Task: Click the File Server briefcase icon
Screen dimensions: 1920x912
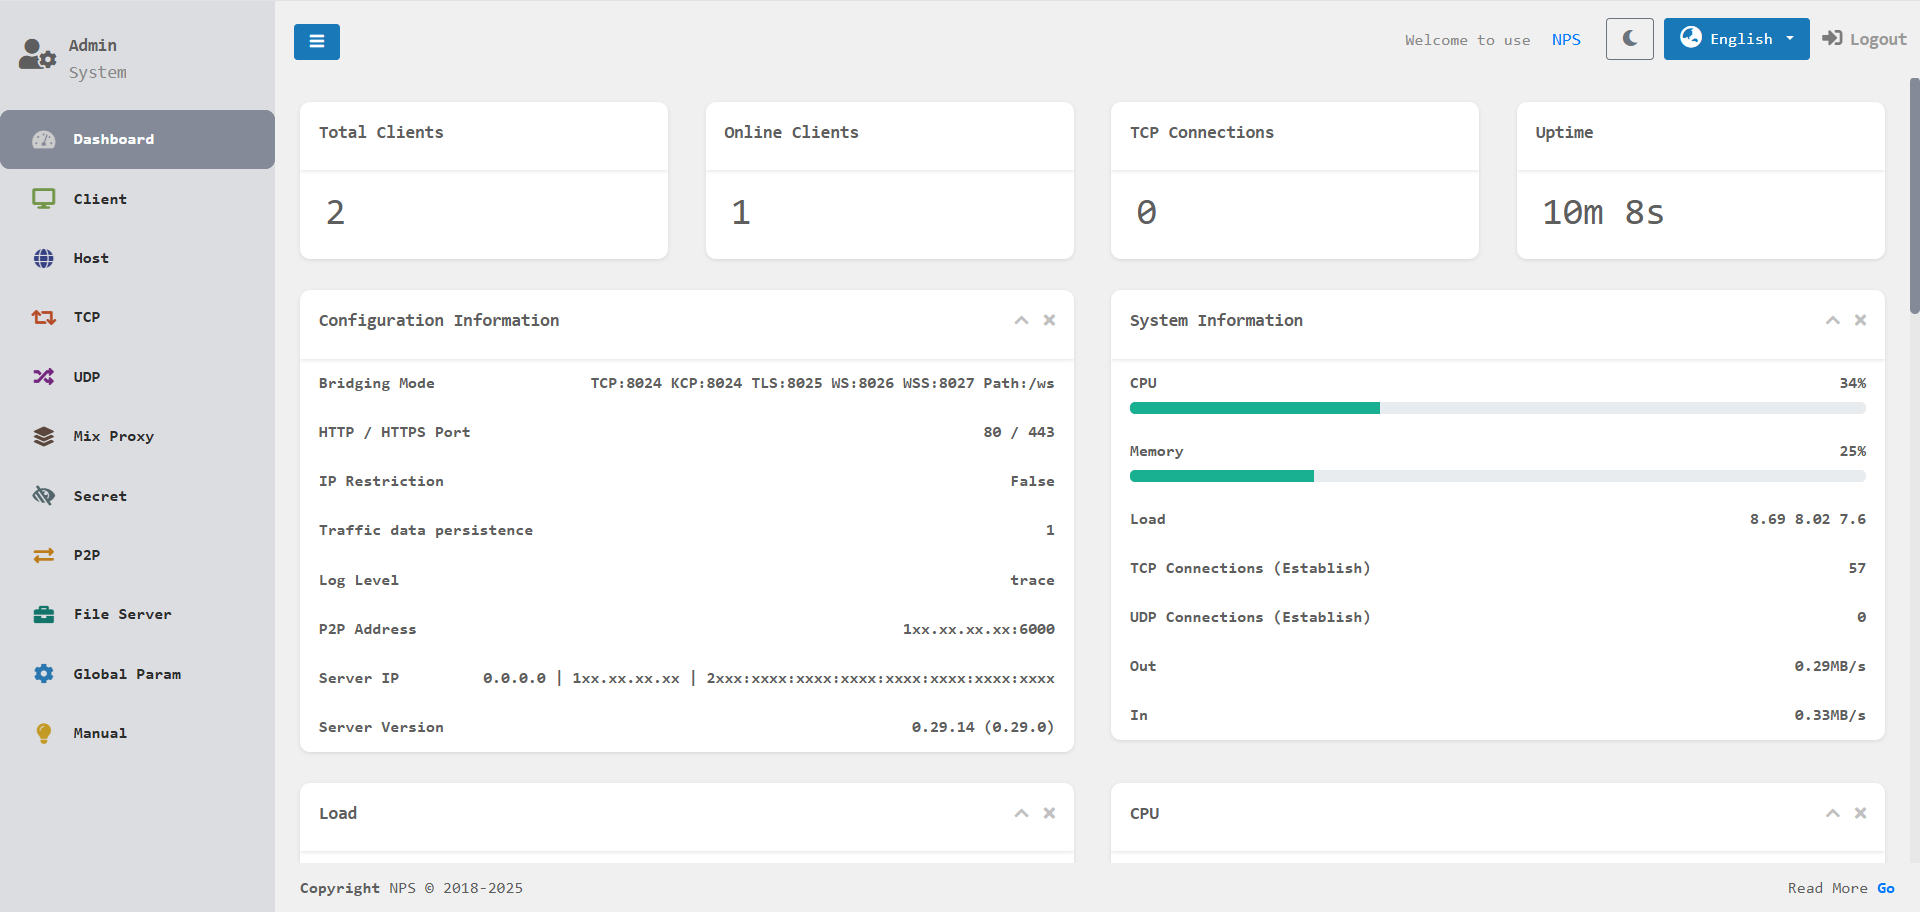Action: [43, 614]
